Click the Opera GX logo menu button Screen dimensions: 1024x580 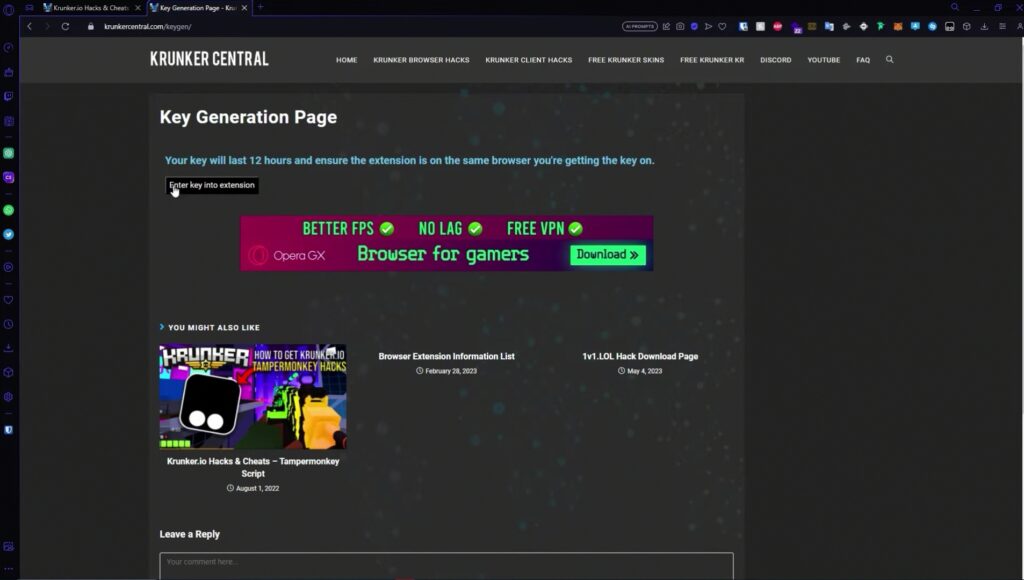[8, 9]
